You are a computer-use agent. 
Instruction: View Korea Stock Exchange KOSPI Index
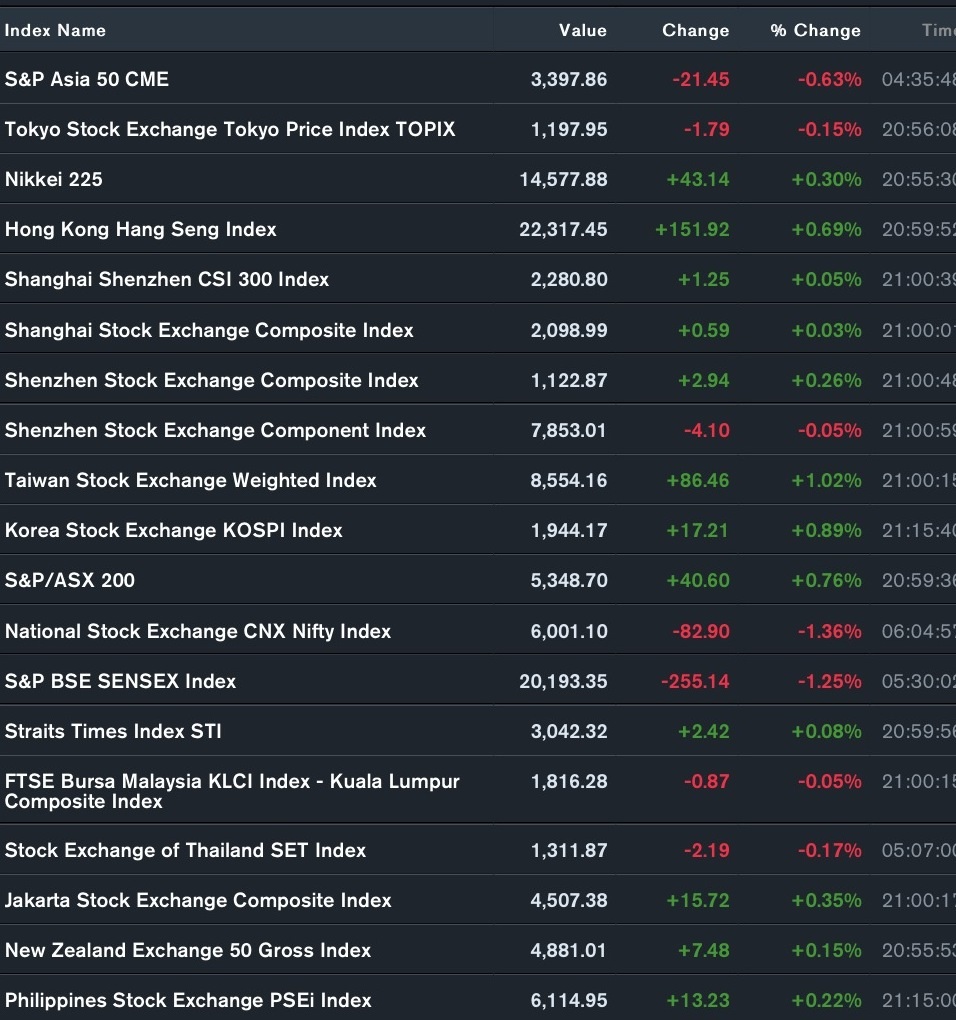[174, 530]
